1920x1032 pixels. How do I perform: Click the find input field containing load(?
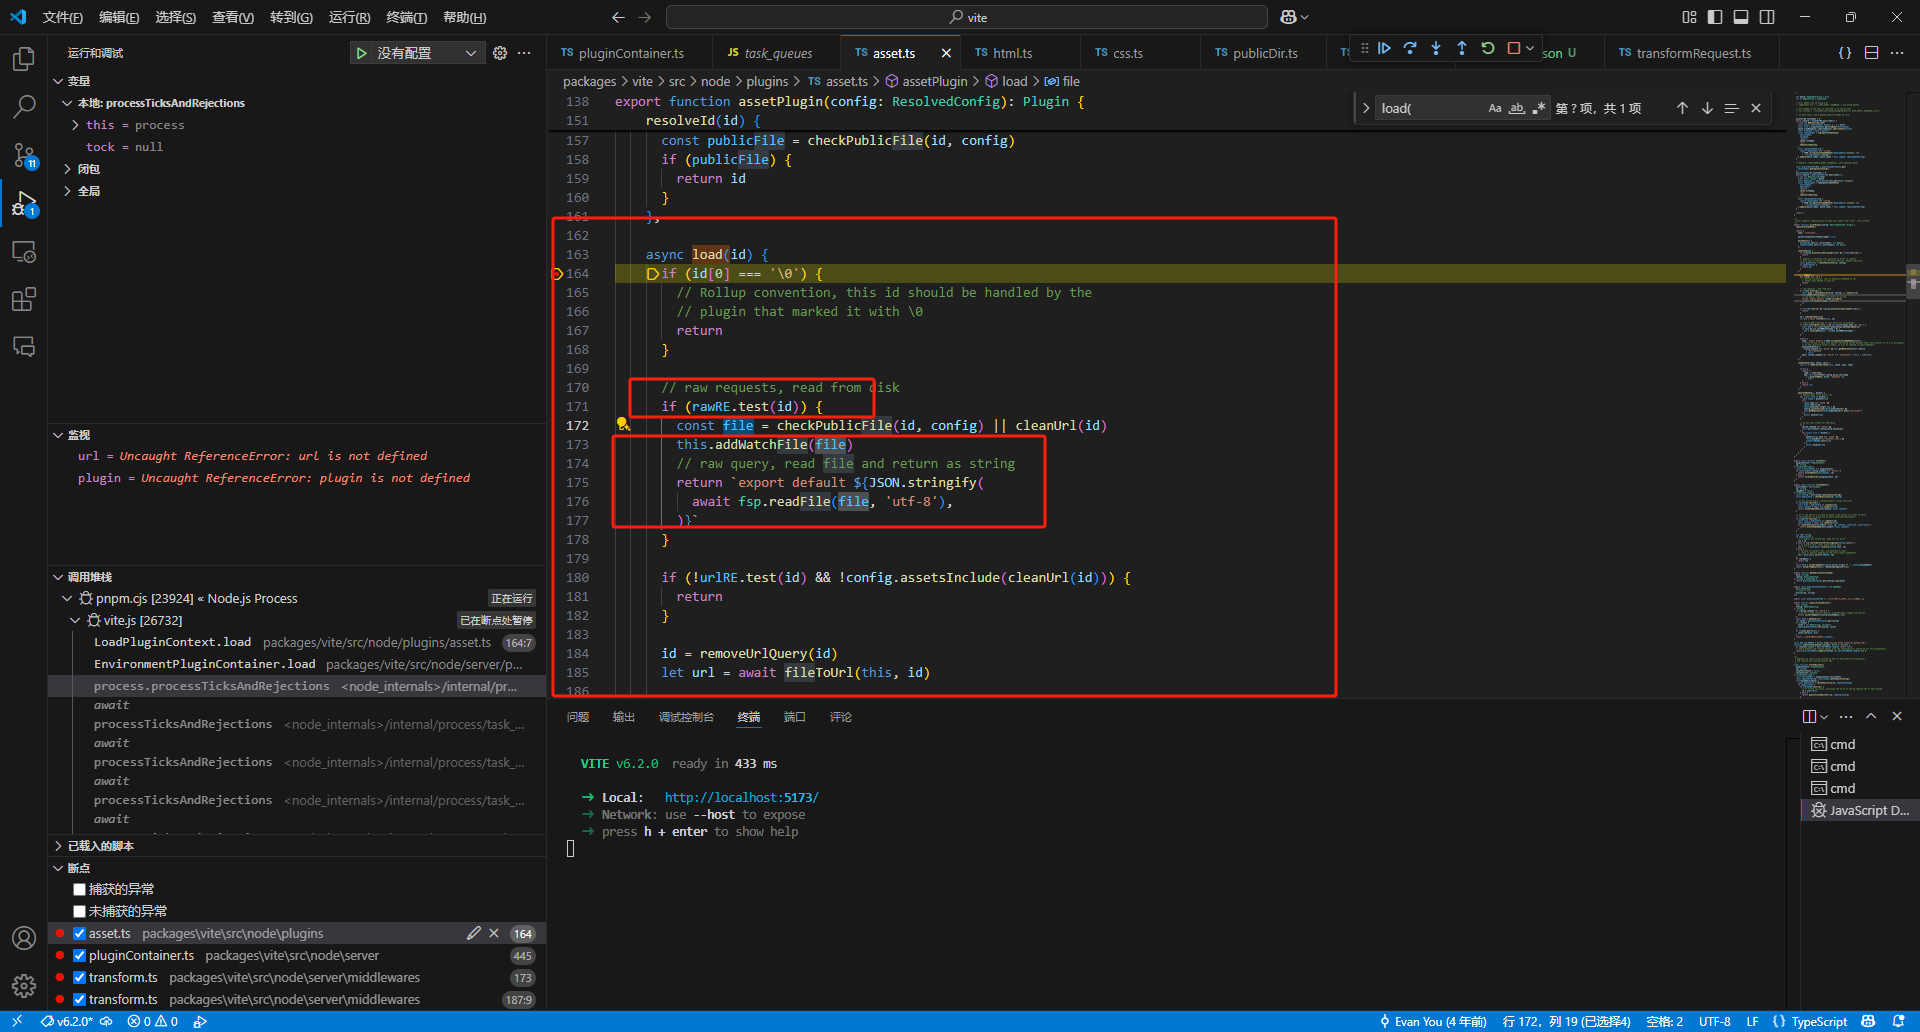click(x=1430, y=108)
